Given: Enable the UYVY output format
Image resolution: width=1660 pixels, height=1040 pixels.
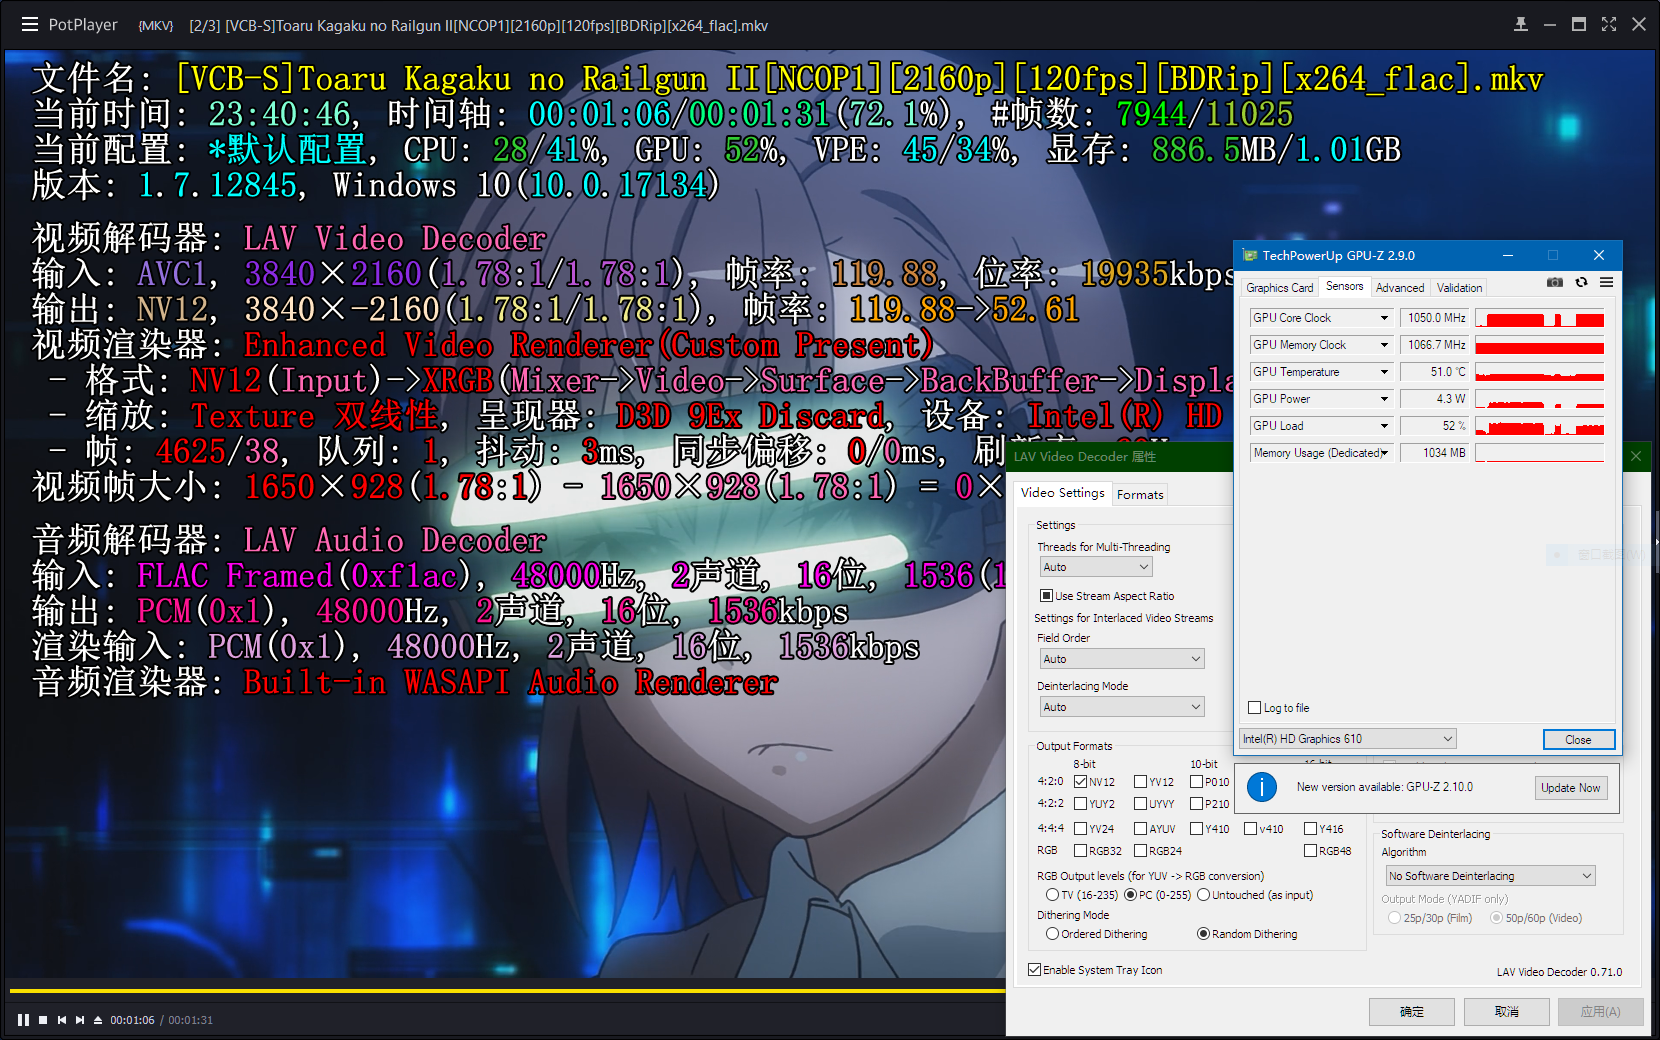Looking at the screenshot, I should (x=1141, y=804).
